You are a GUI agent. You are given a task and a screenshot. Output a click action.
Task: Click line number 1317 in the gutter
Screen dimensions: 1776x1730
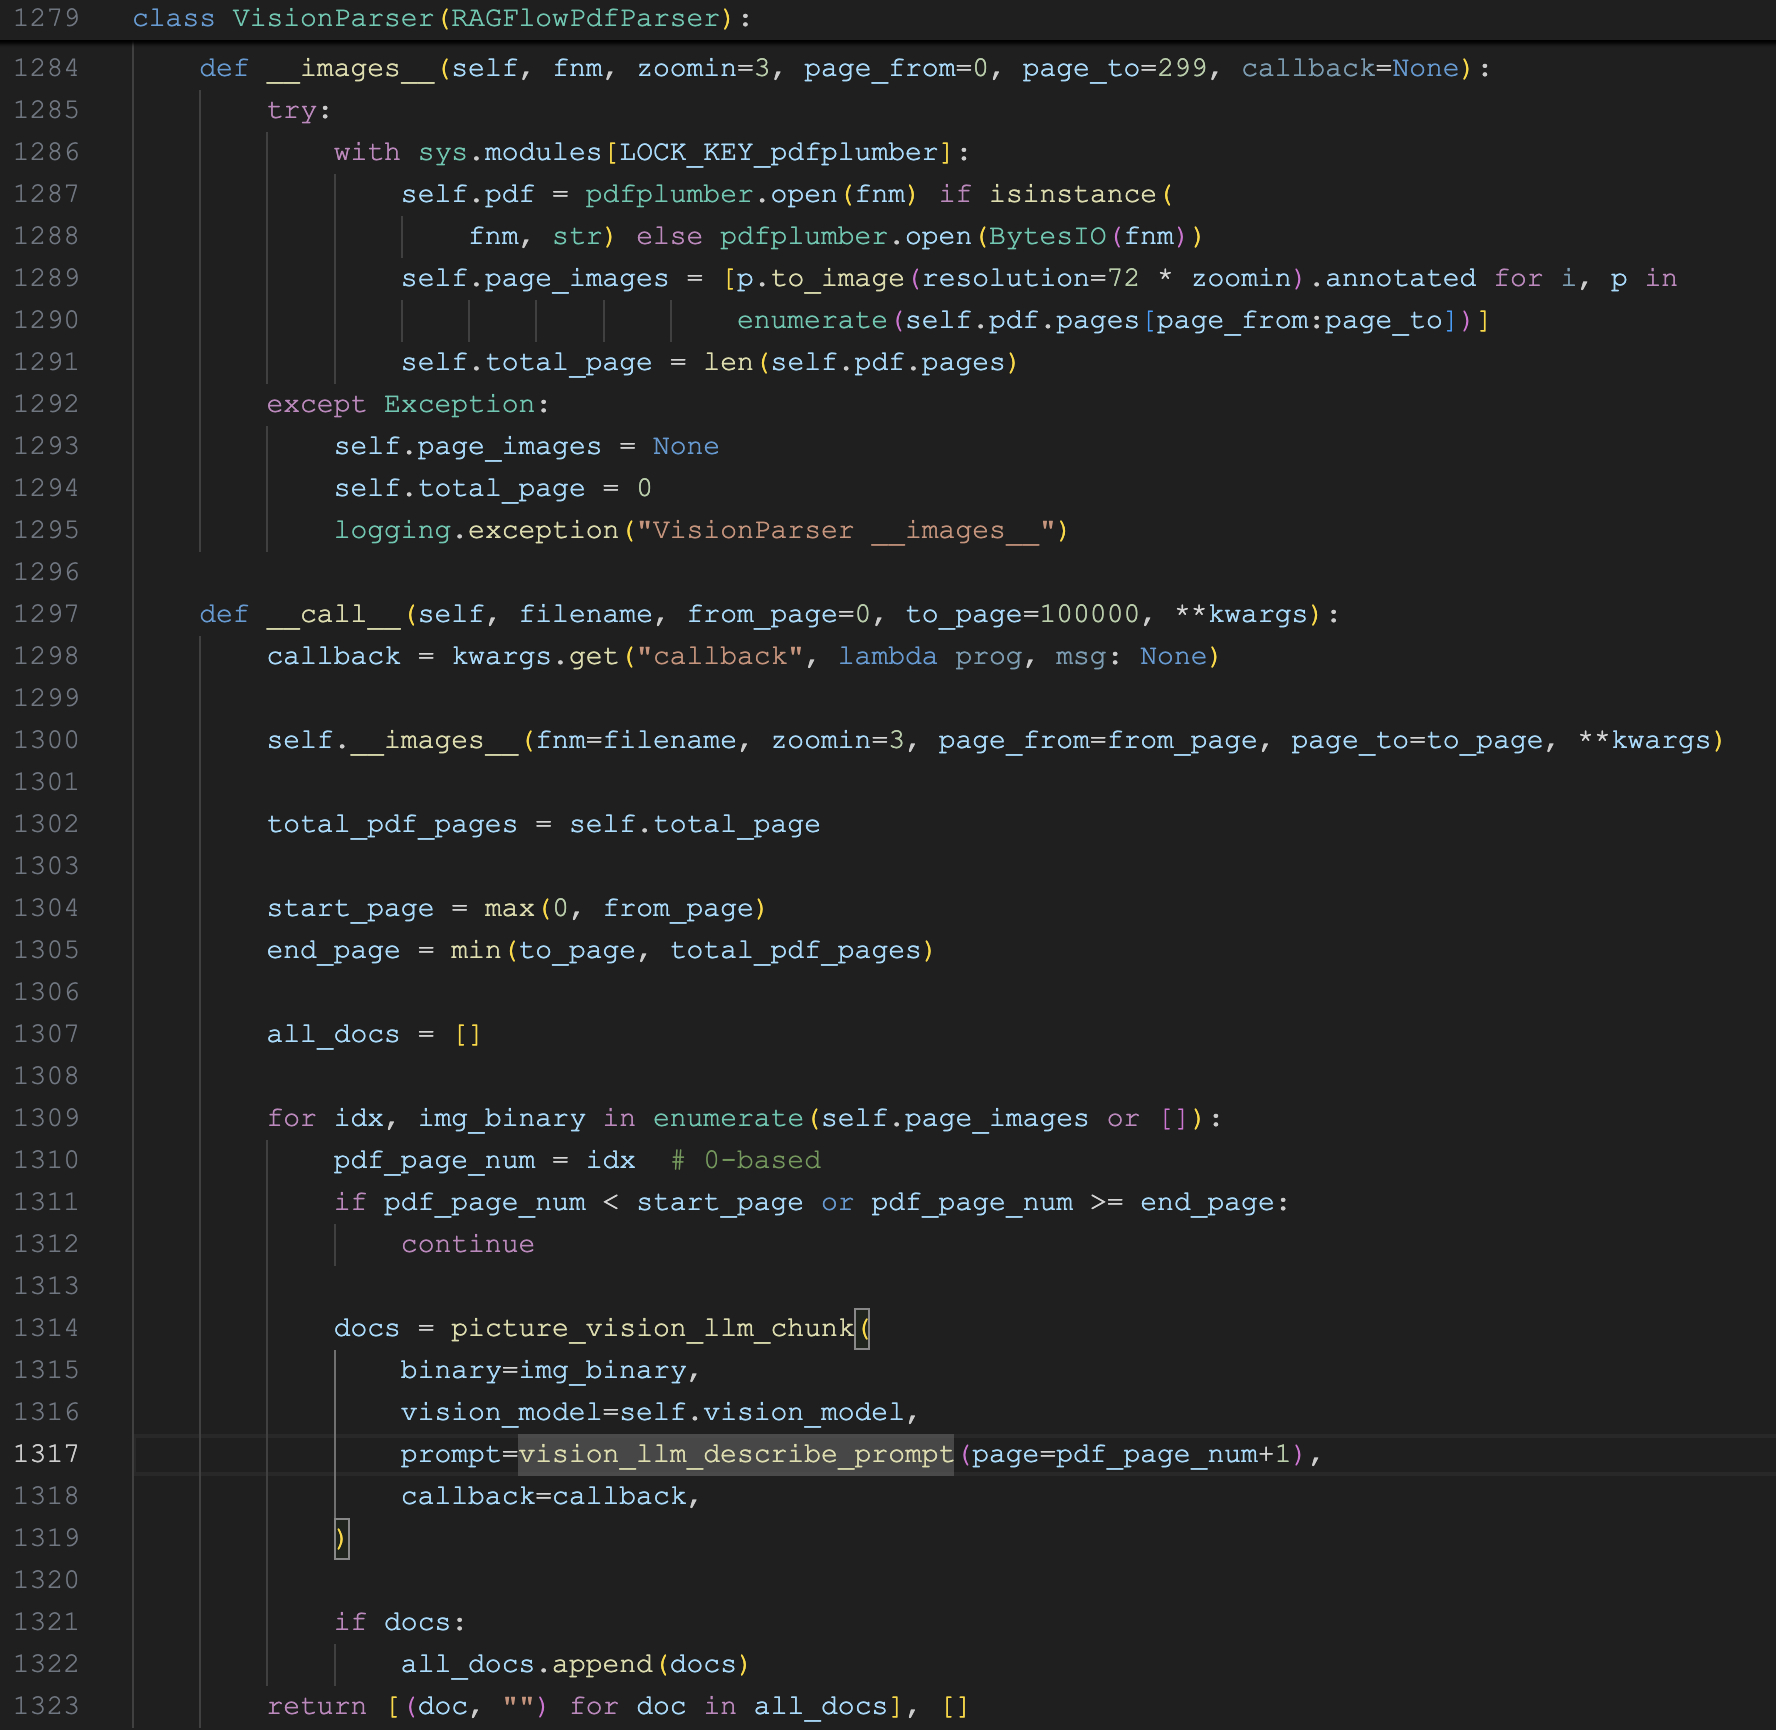tap(46, 1454)
